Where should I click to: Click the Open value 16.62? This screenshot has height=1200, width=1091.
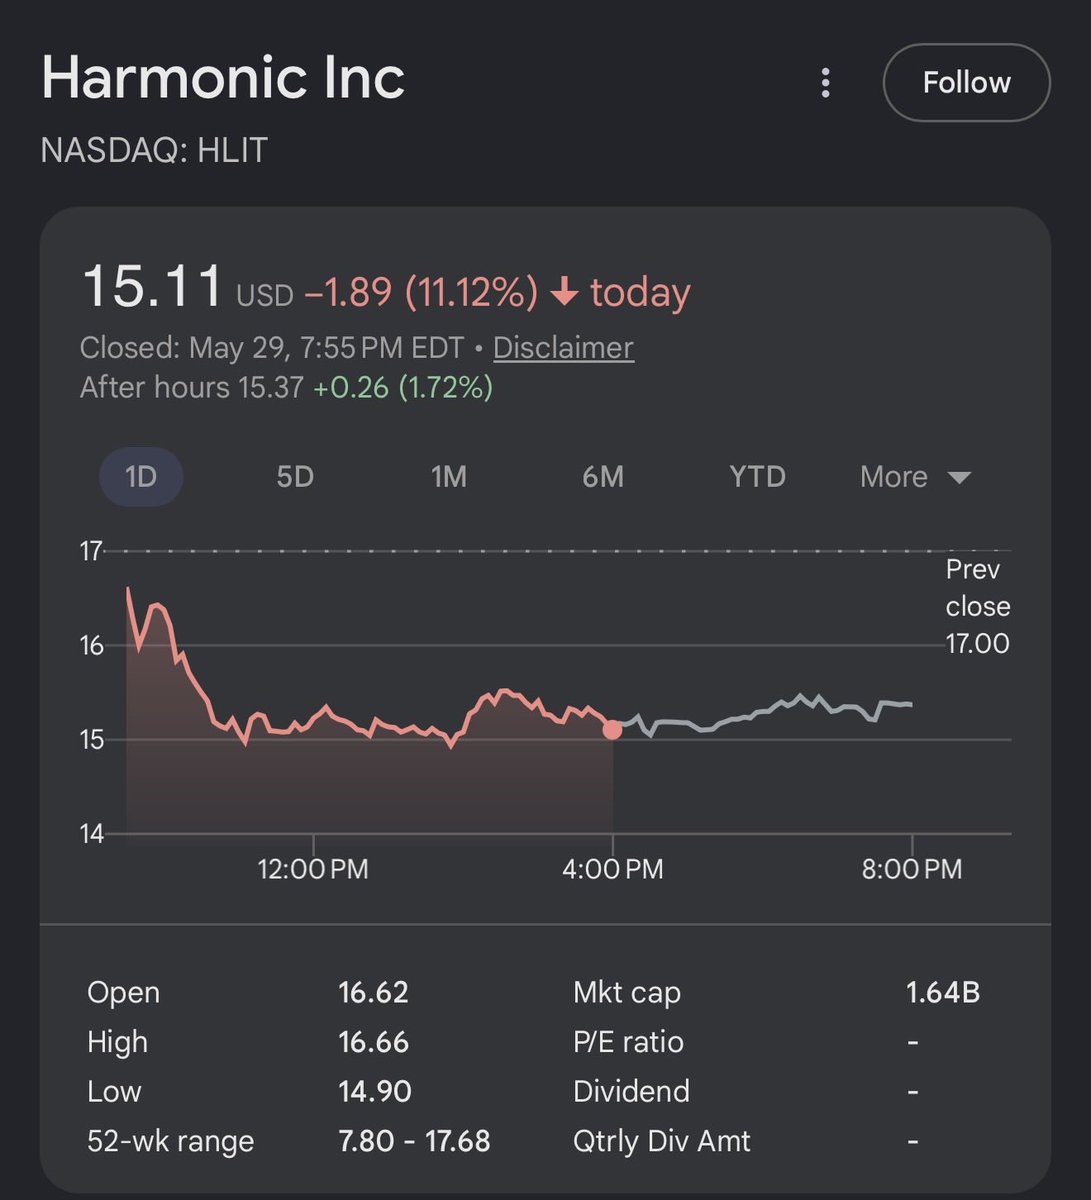tap(373, 992)
